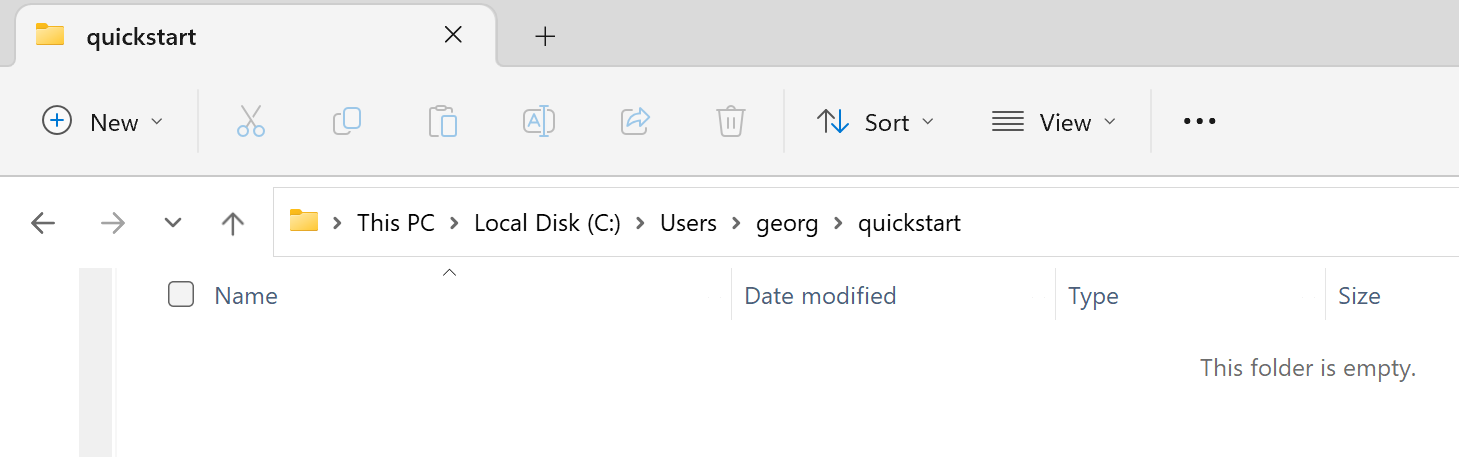Click the Cut scissors icon
The image size is (1459, 457).
coord(251,122)
